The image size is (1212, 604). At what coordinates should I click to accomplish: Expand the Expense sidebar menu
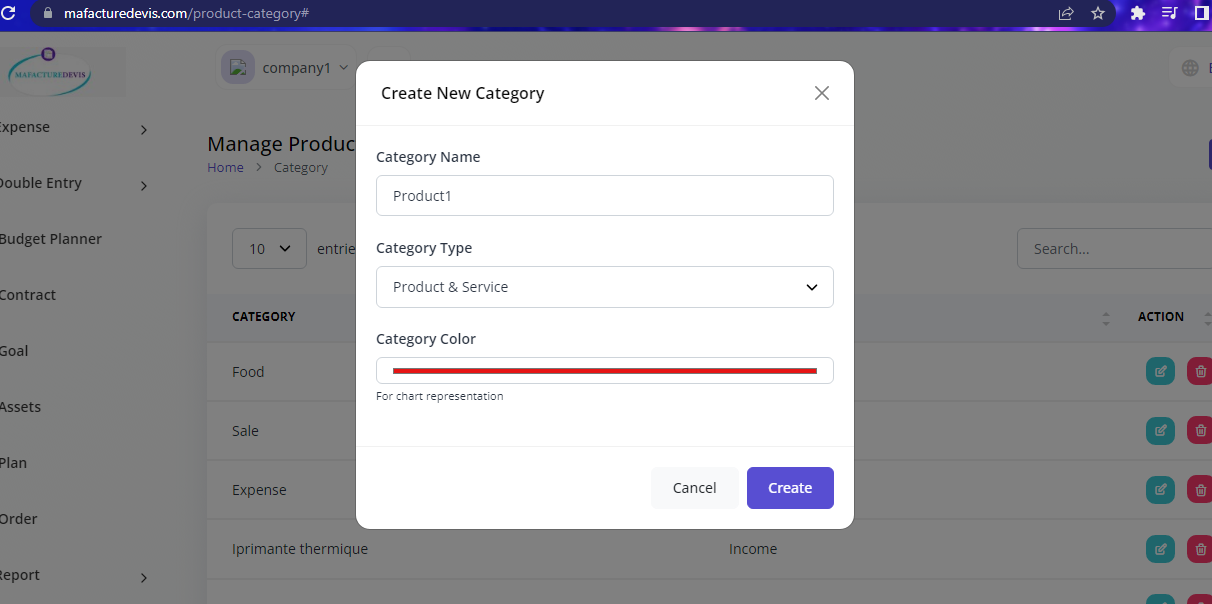coord(75,128)
